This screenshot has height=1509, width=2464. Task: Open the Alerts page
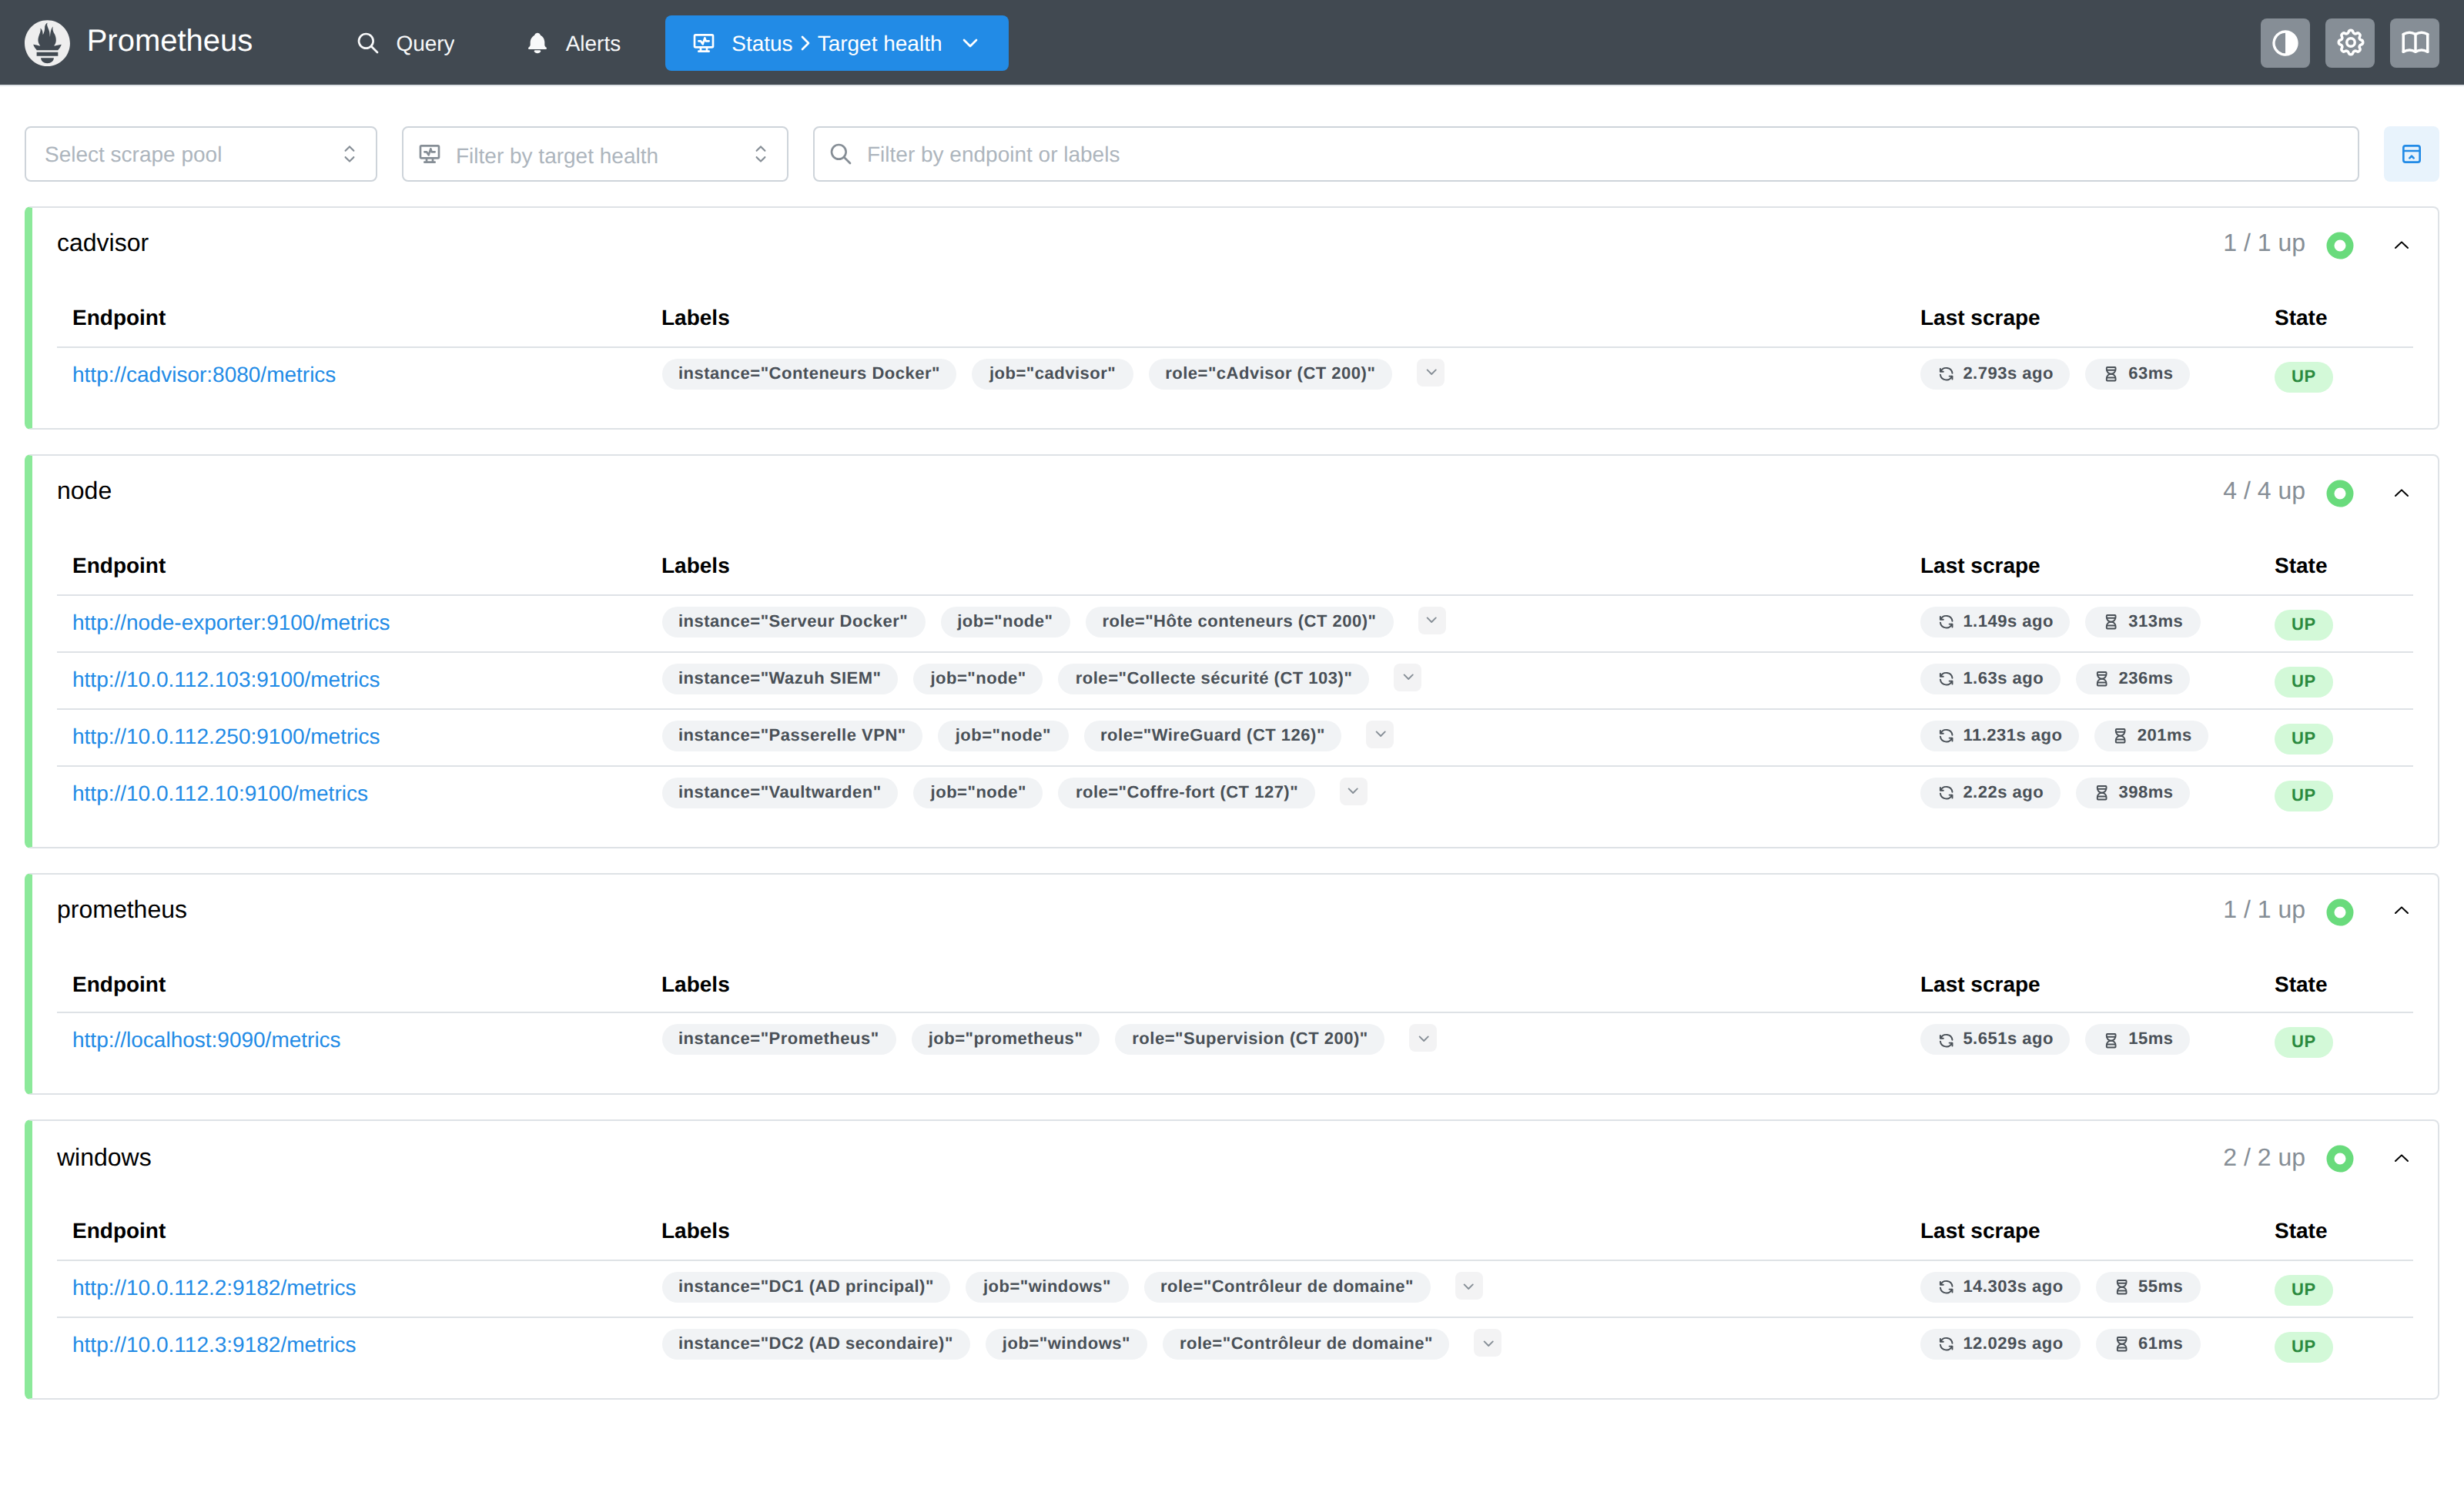[x=573, y=43]
